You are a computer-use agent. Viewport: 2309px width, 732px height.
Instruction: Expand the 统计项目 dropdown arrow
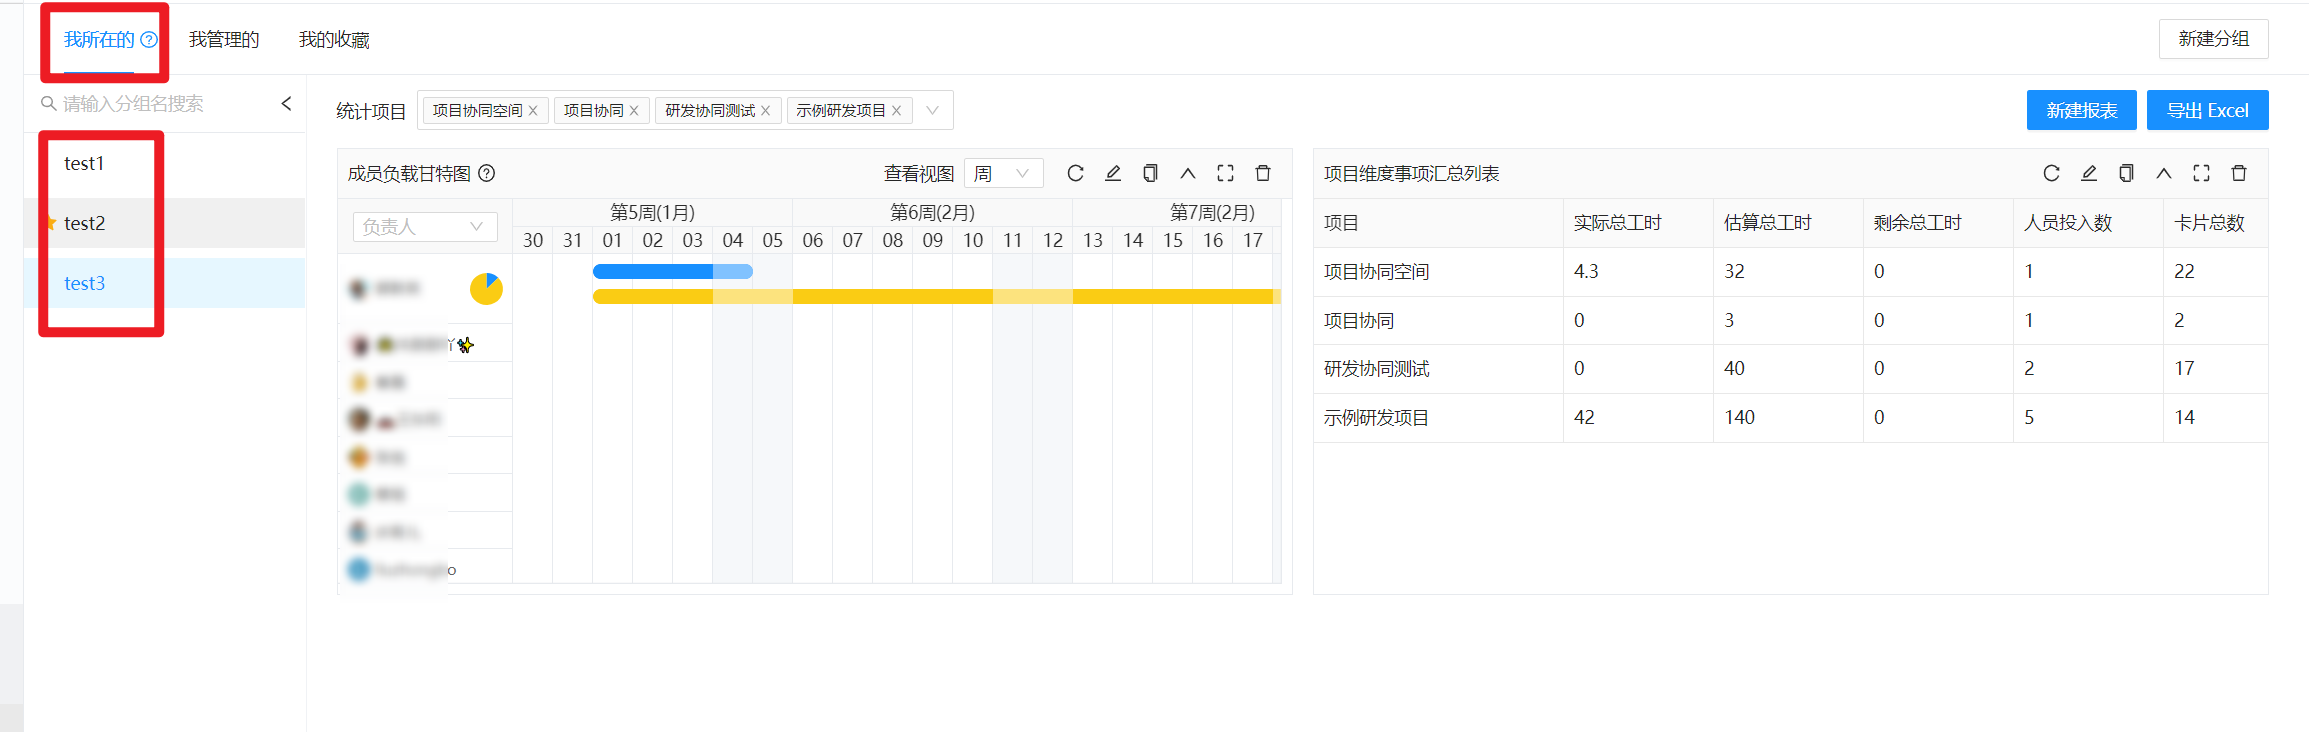click(932, 110)
